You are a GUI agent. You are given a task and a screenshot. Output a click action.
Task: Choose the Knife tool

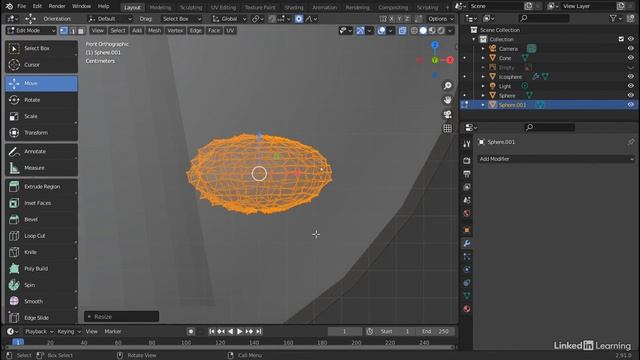[x=41, y=252]
